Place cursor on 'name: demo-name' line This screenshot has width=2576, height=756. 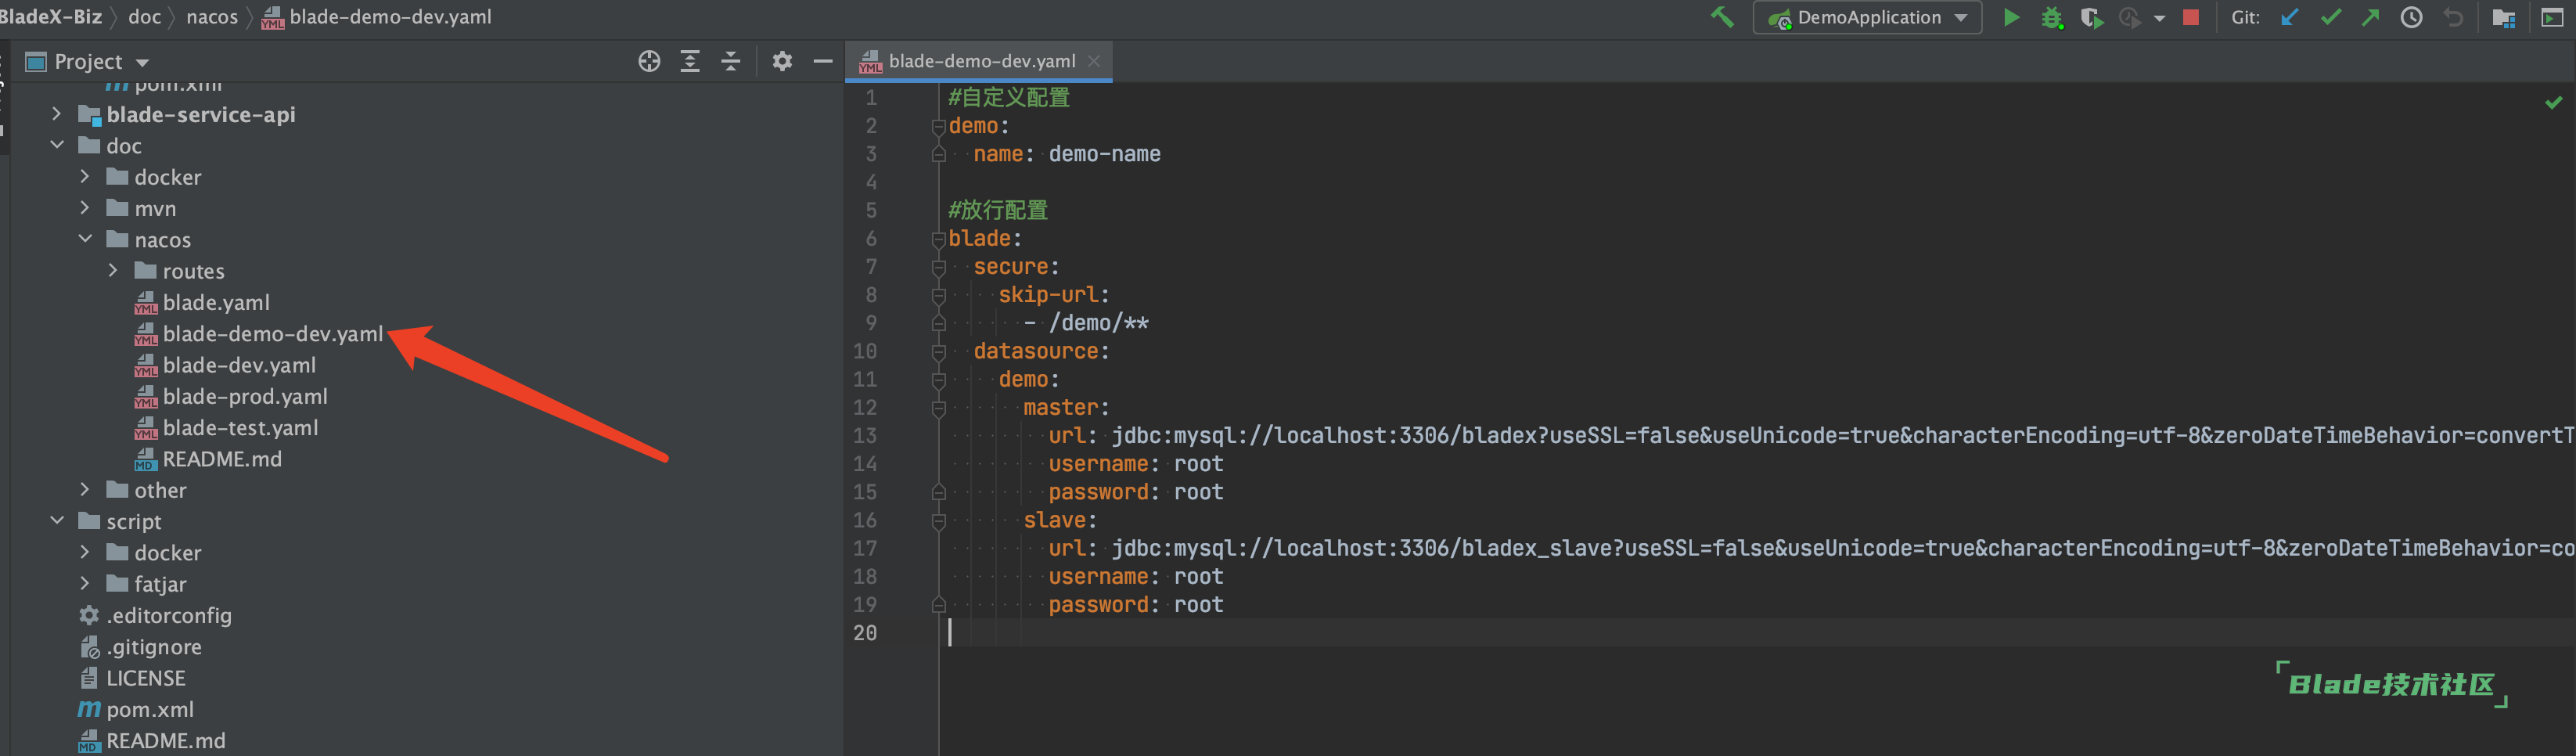1067,154
